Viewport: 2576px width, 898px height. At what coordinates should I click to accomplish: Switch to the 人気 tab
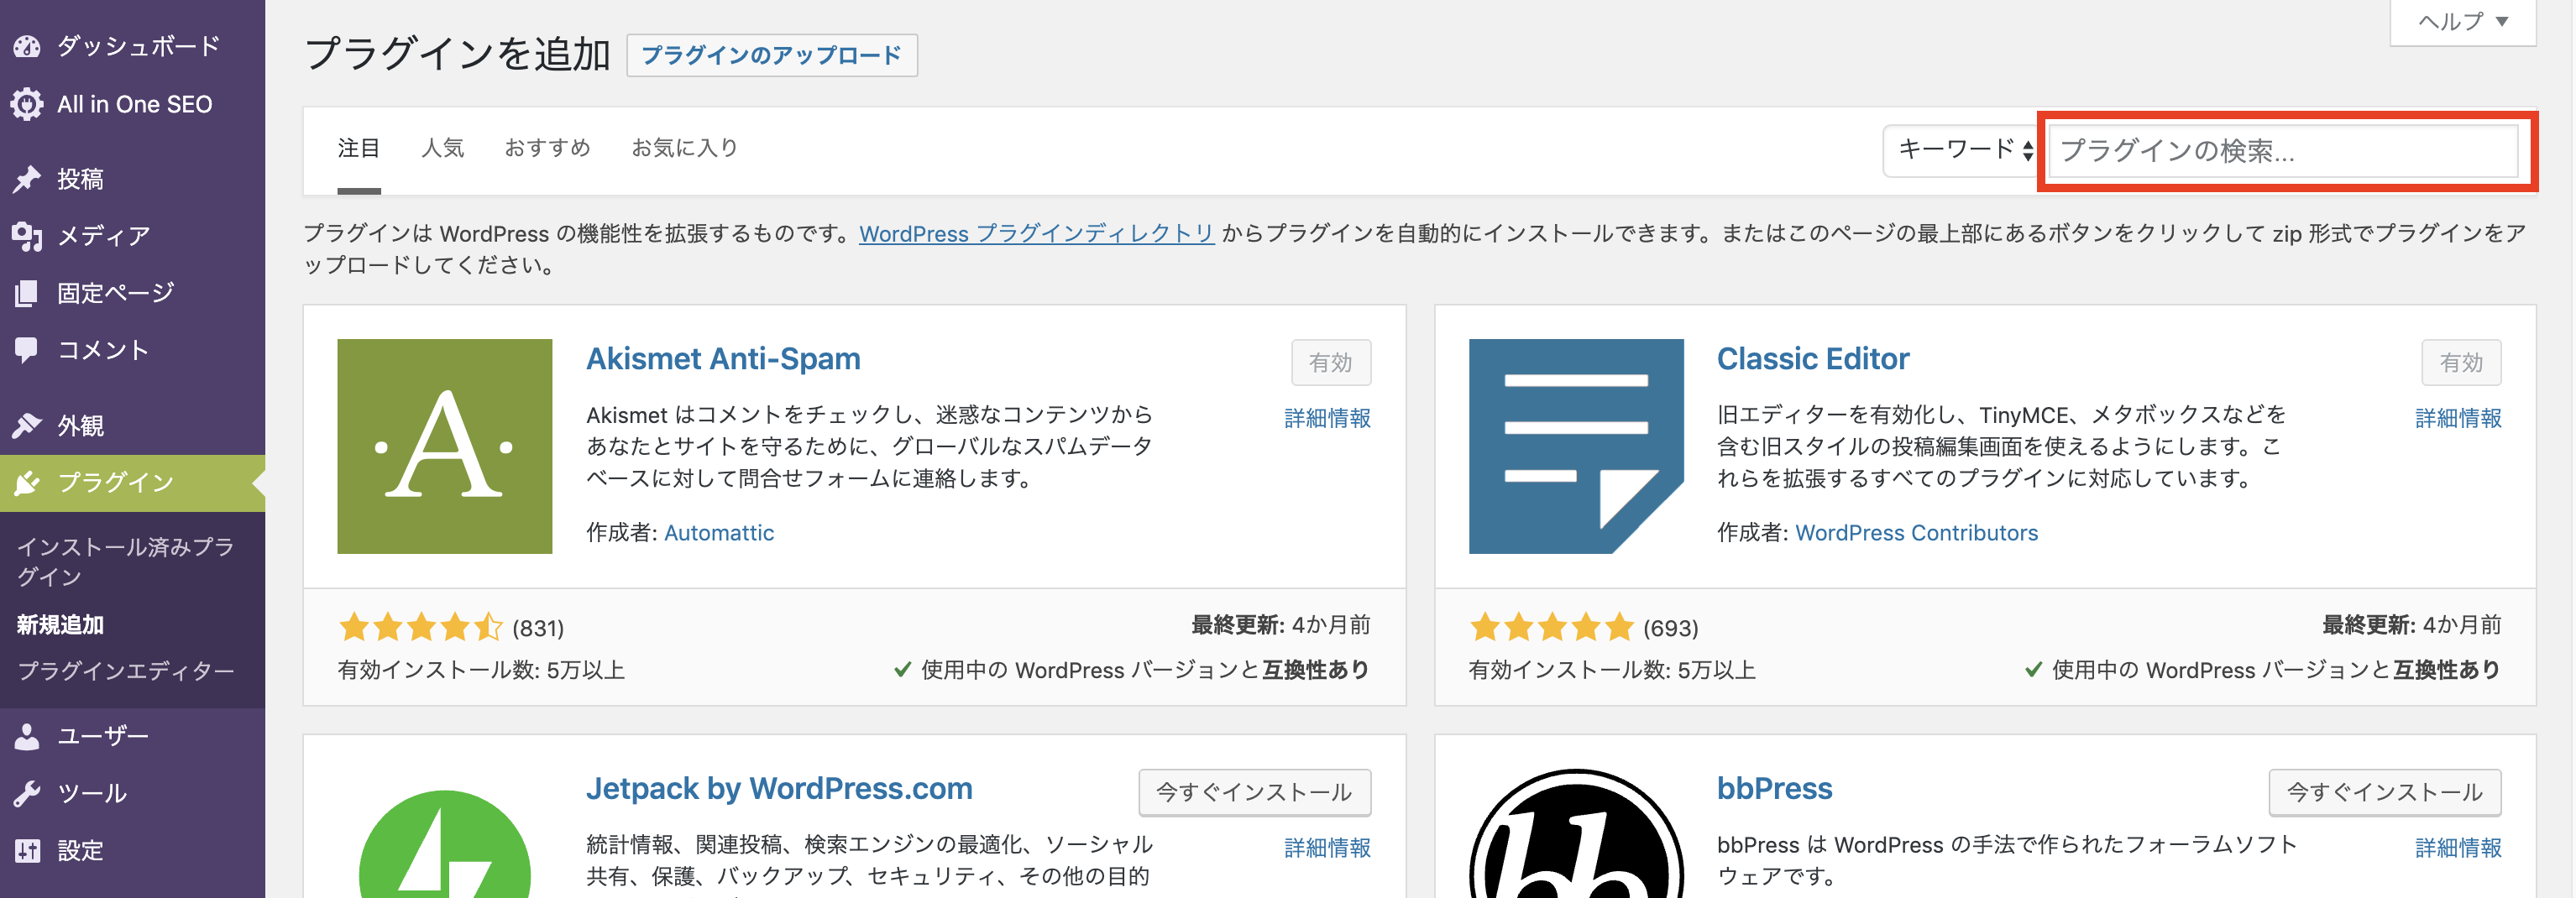pos(442,149)
